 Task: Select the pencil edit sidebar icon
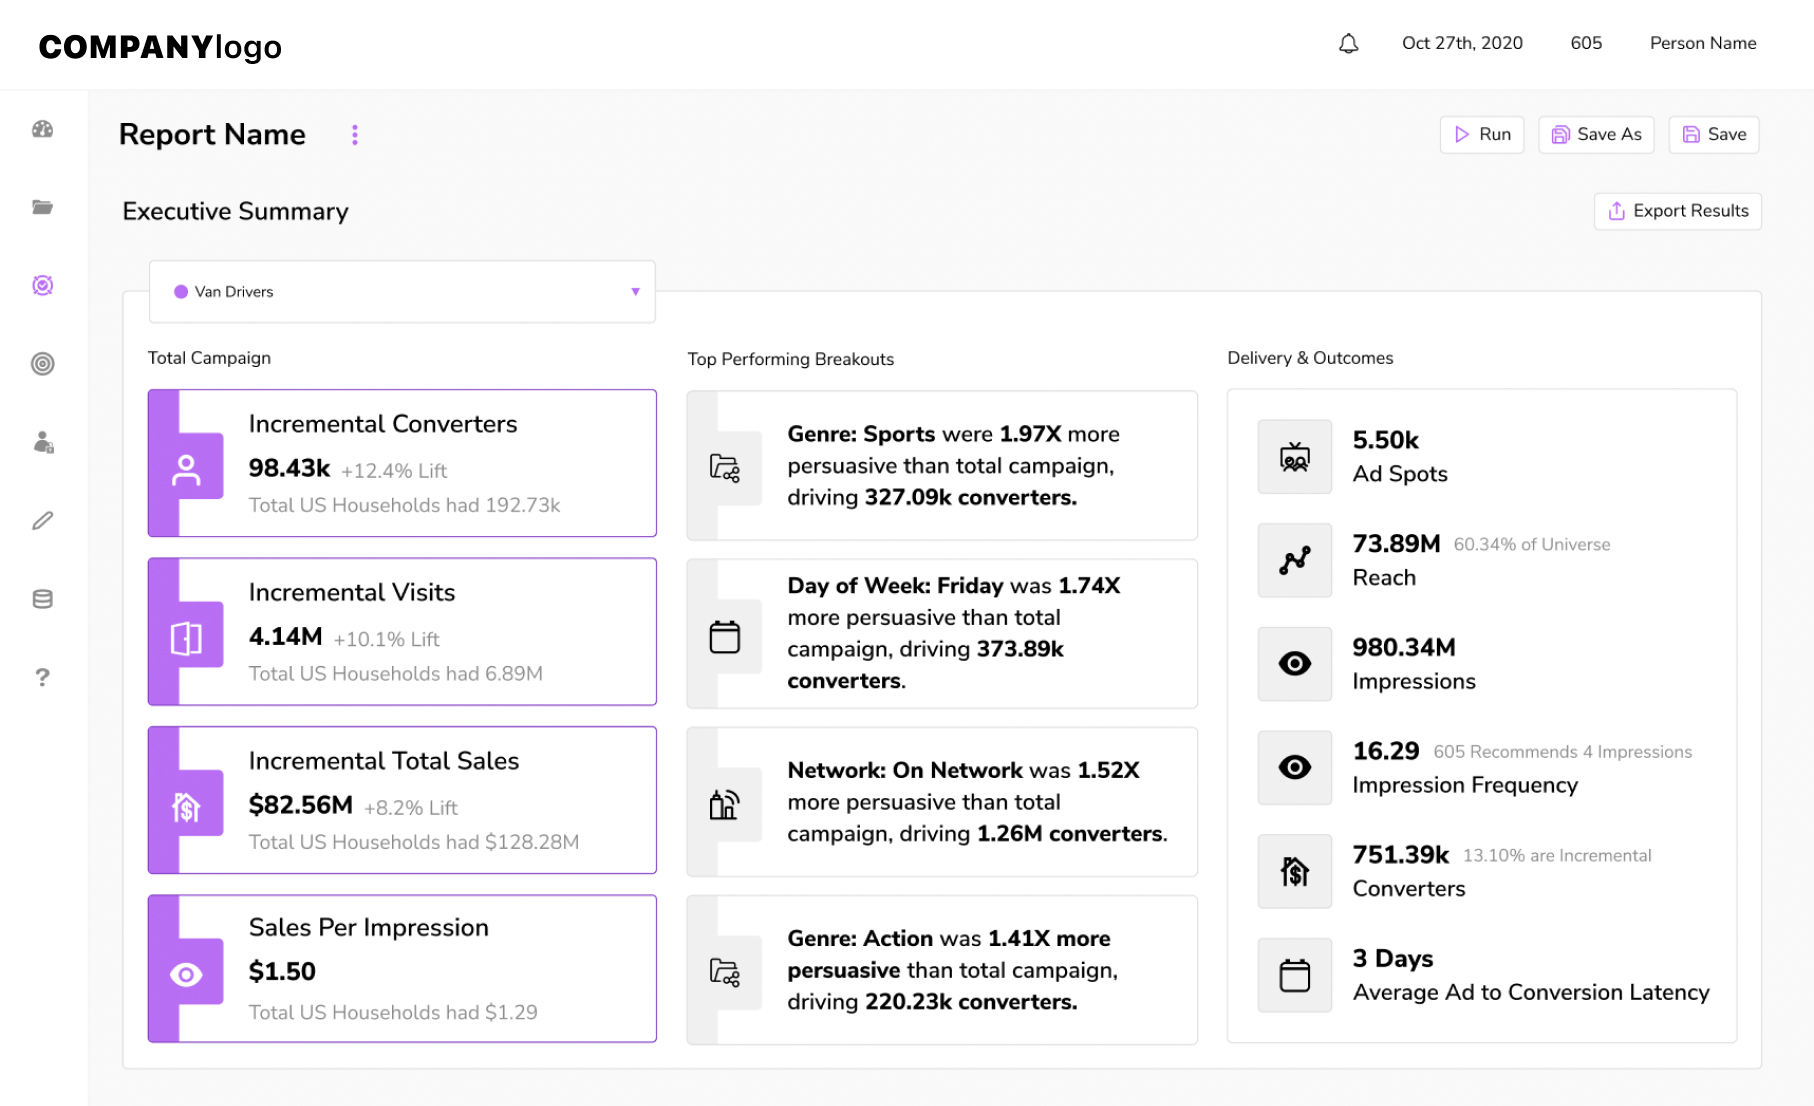(42, 520)
